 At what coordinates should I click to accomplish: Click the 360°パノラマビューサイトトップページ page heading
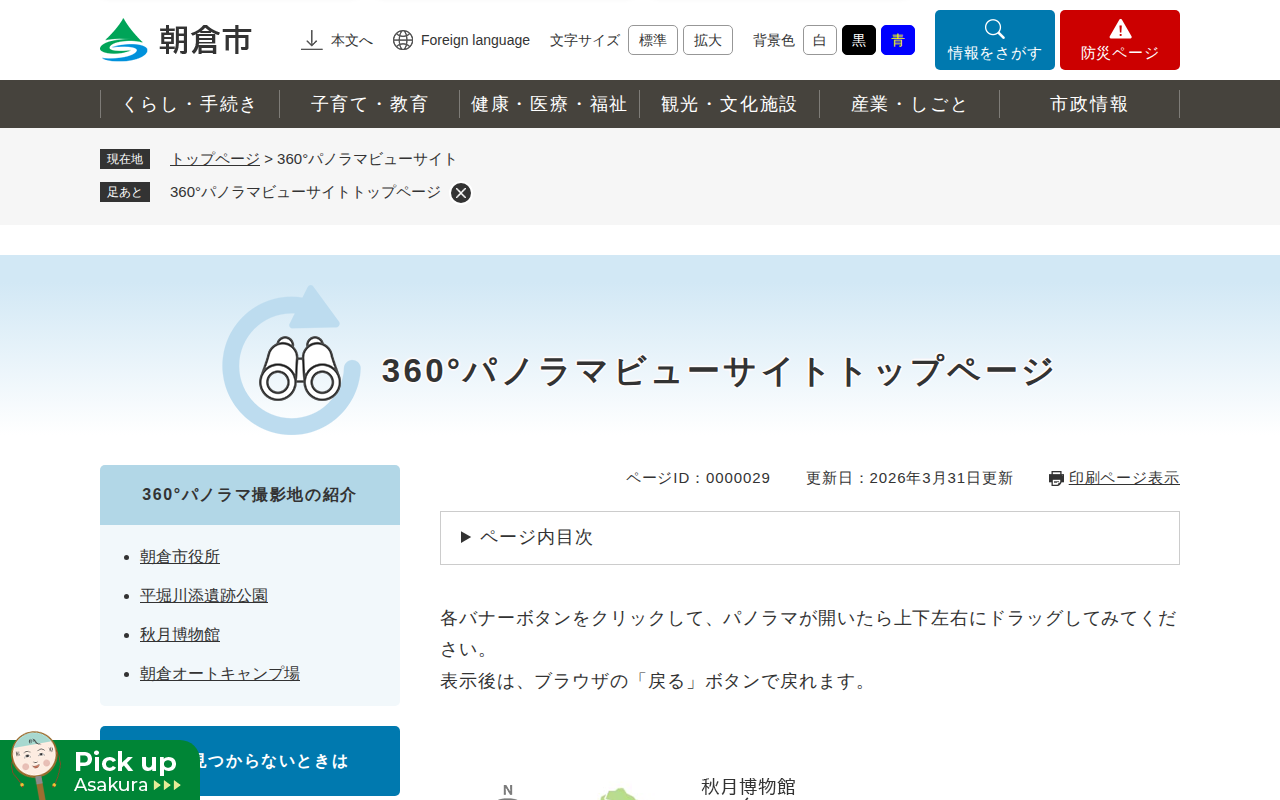(718, 371)
